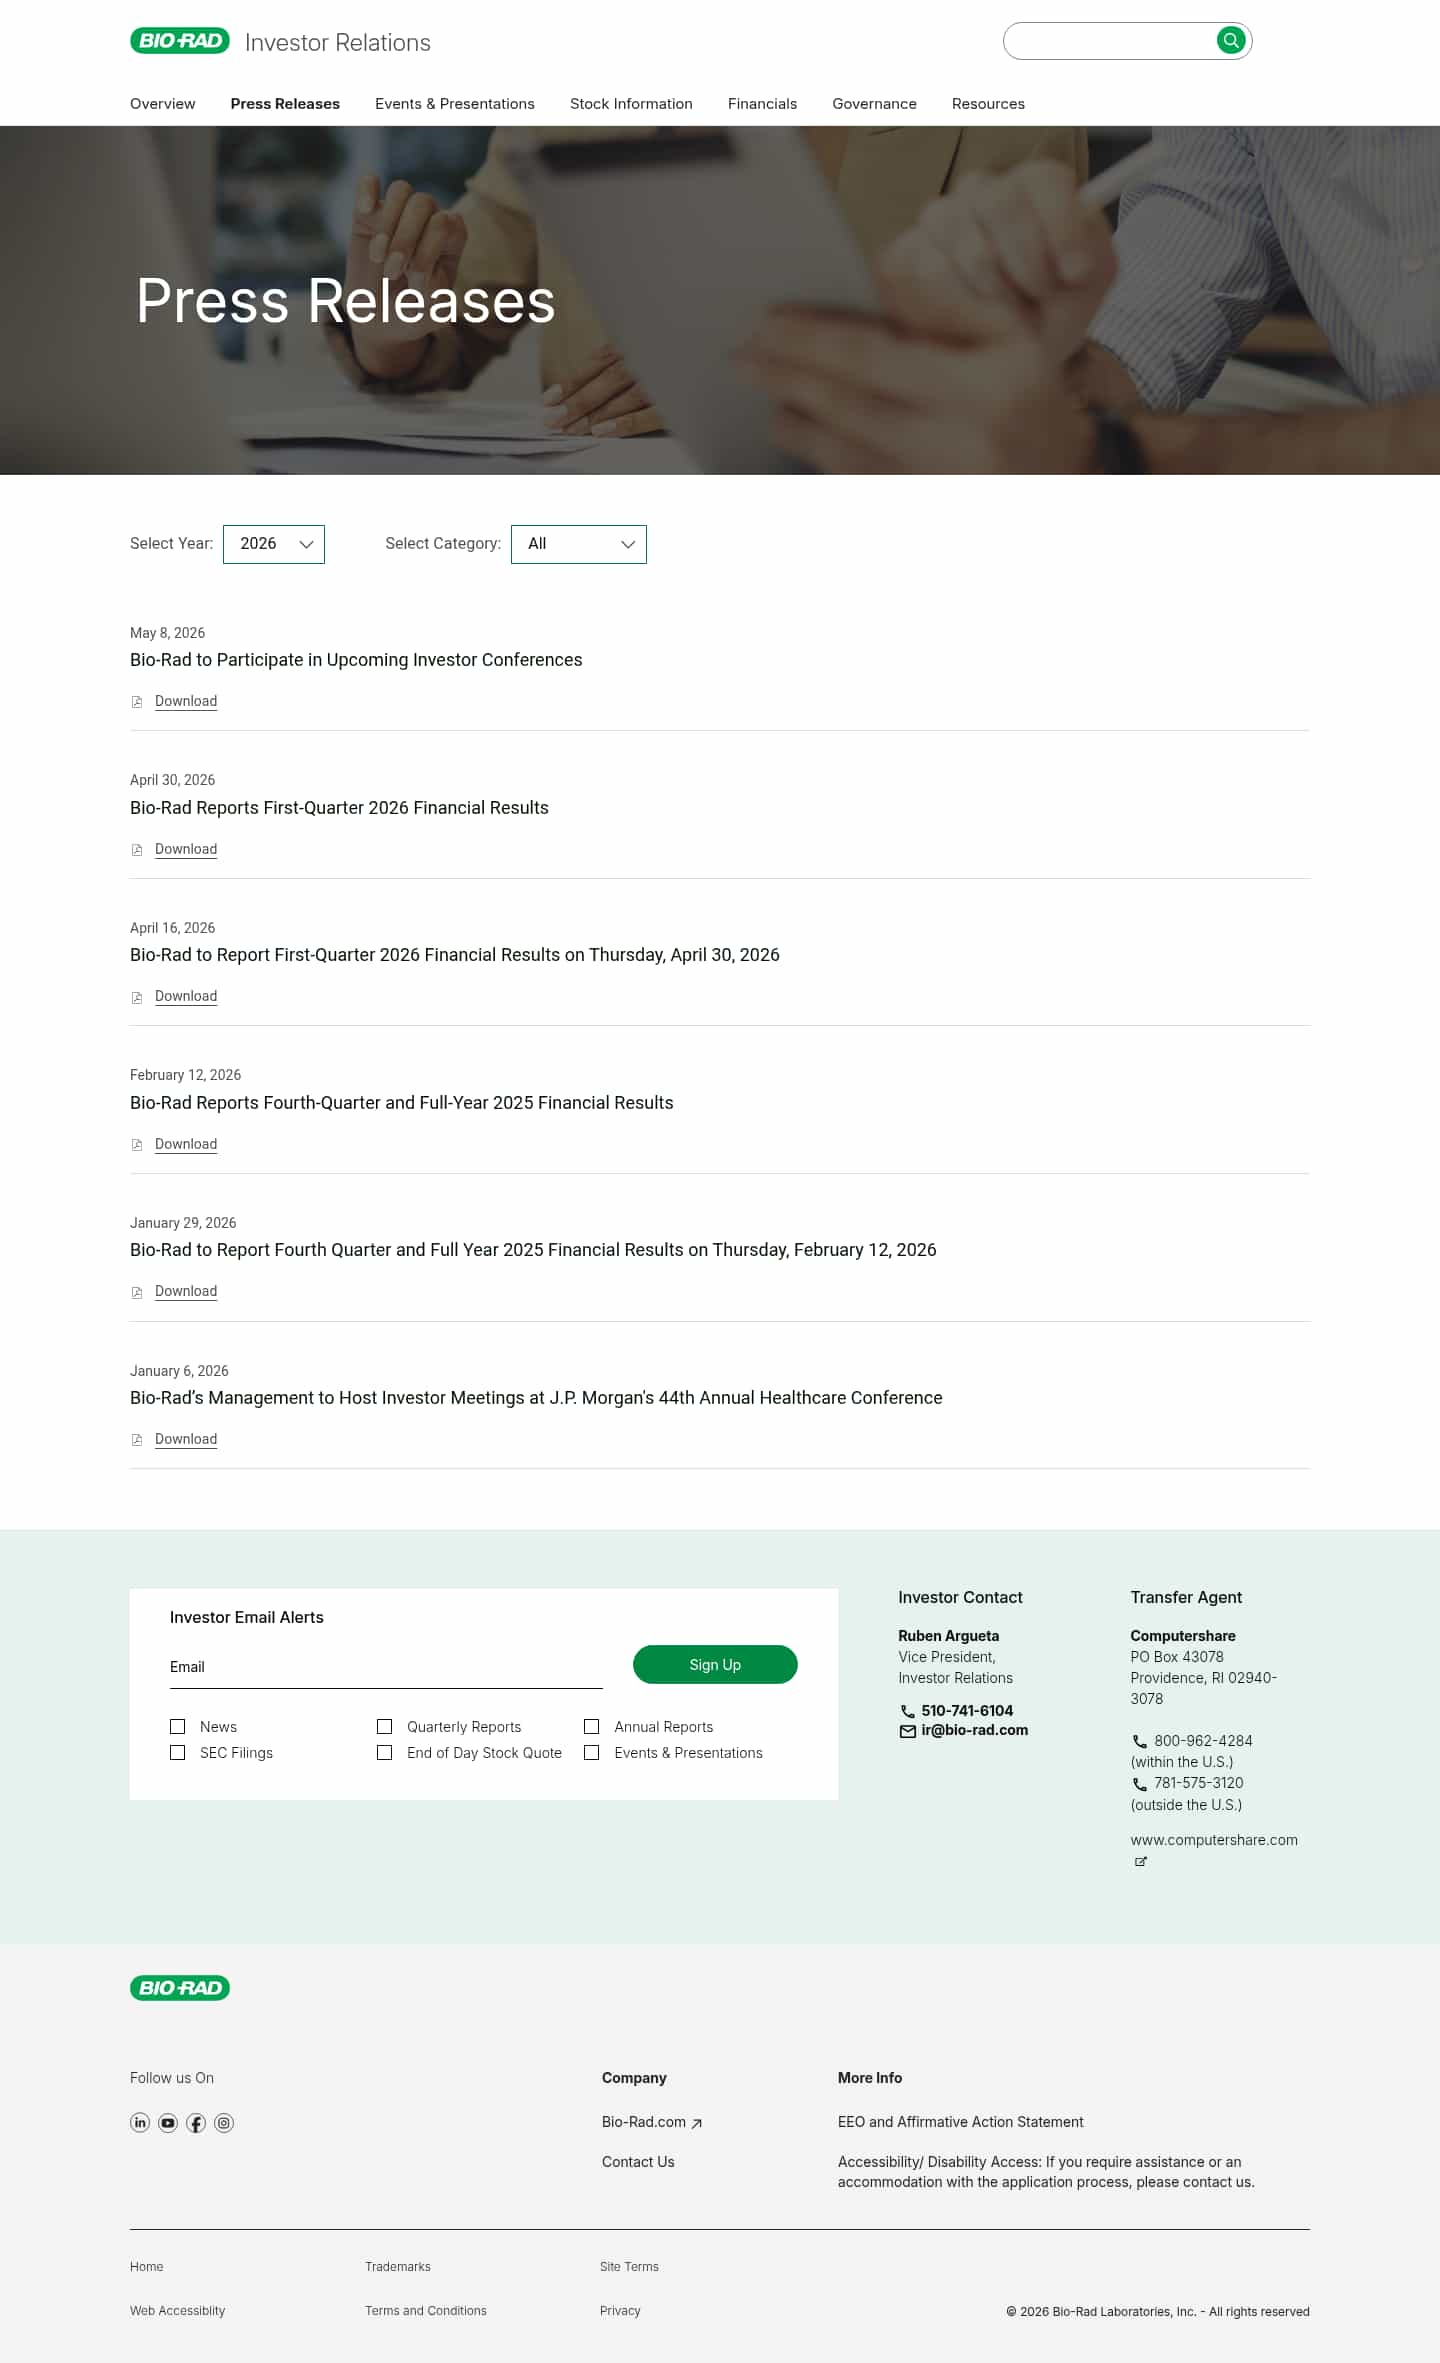
Task: Click the phone icon next to 800-962-4284
Action: pyautogui.click(x=1139, y=1742)
